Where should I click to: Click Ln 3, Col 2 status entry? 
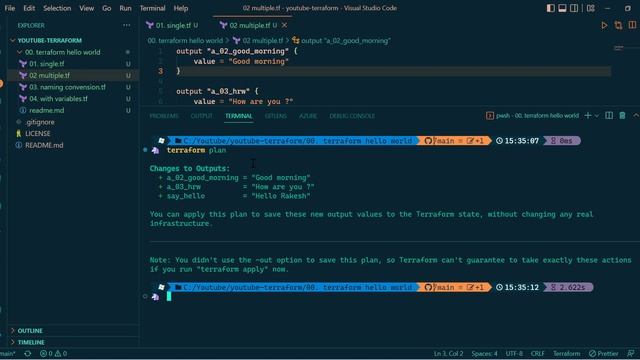click(448, 353)
